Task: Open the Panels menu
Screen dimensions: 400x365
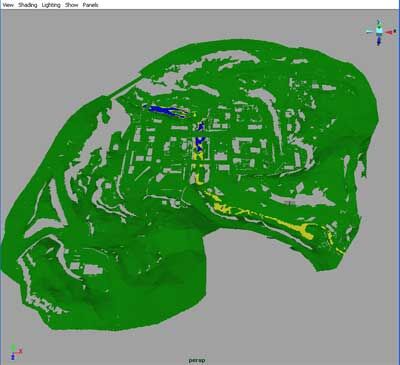Action: (90, 5)
